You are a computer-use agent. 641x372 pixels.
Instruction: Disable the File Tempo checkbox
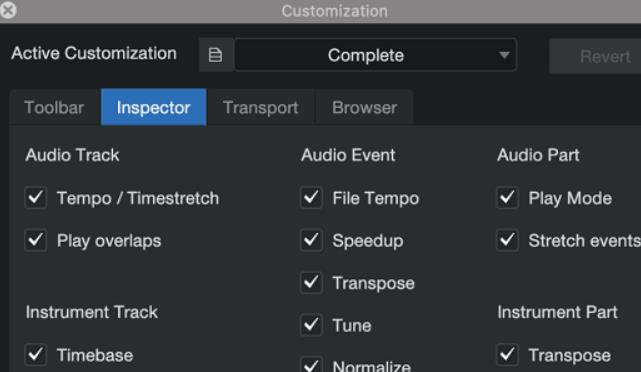click(x=312, y=198)
